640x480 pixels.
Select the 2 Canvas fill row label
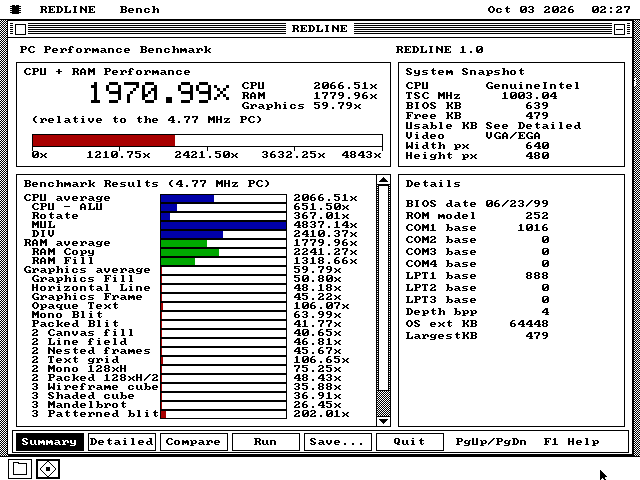[83, 333]
